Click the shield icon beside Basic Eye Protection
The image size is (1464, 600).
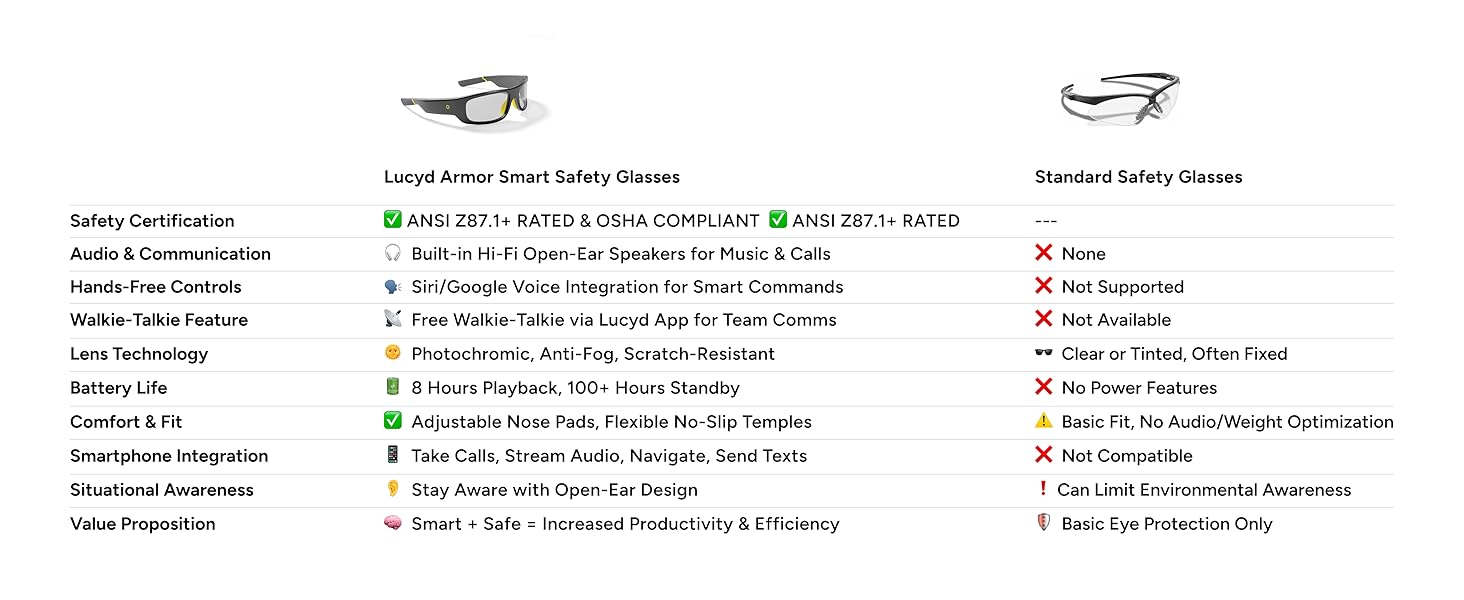tap(1044, 523)
